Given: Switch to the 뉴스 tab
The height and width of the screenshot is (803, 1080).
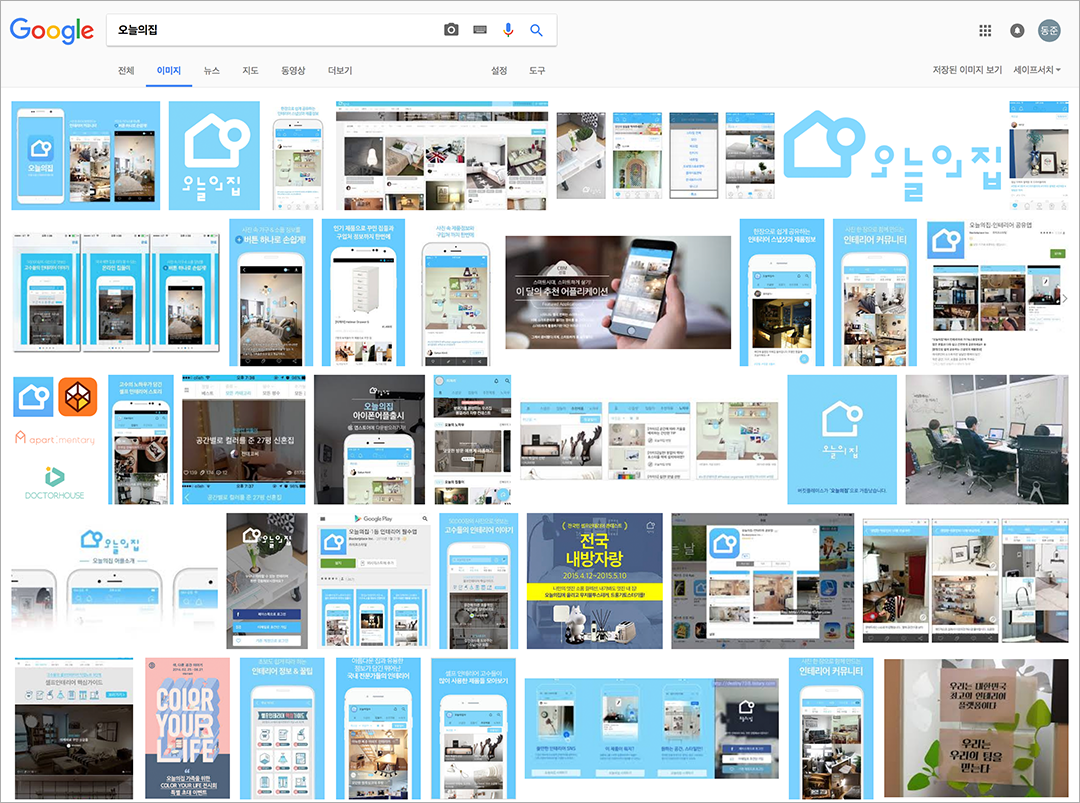Looking at the screenshot, I should pos(211,70).
